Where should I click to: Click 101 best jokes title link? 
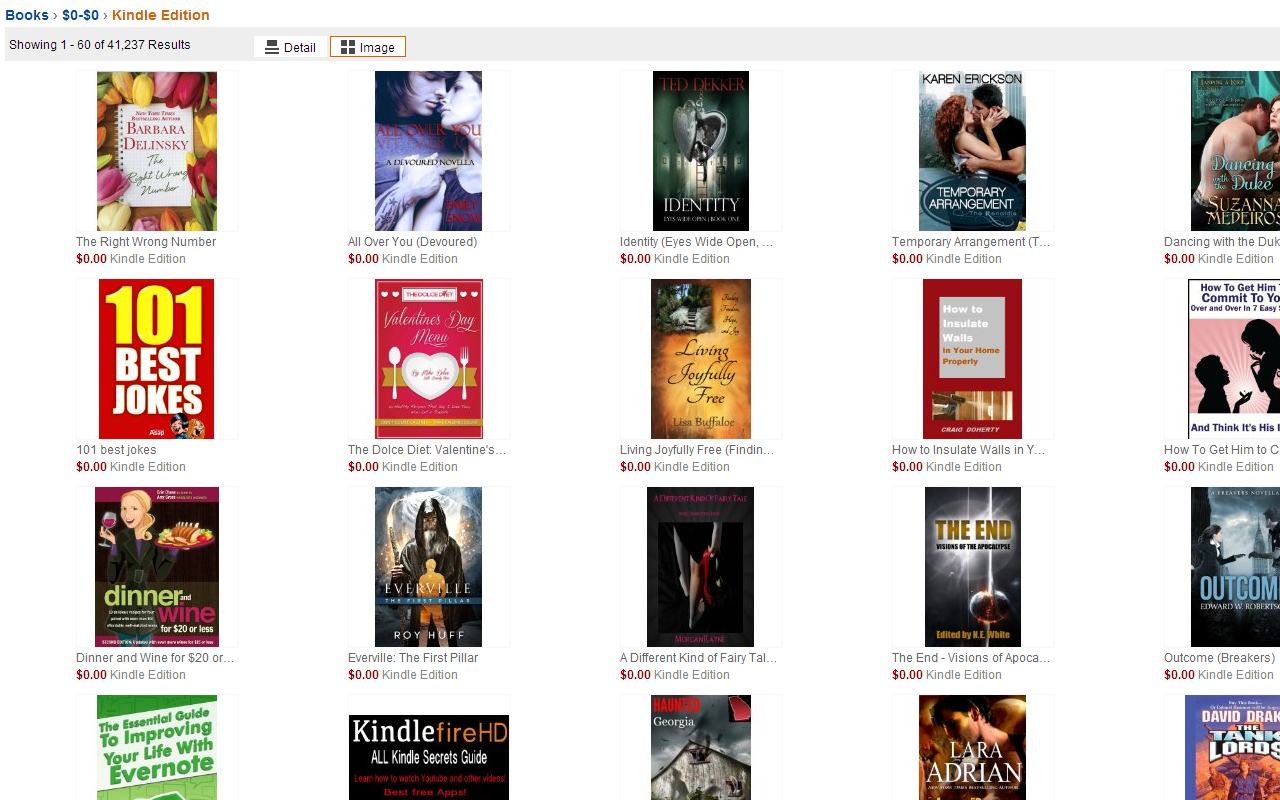tap(116, 450)
